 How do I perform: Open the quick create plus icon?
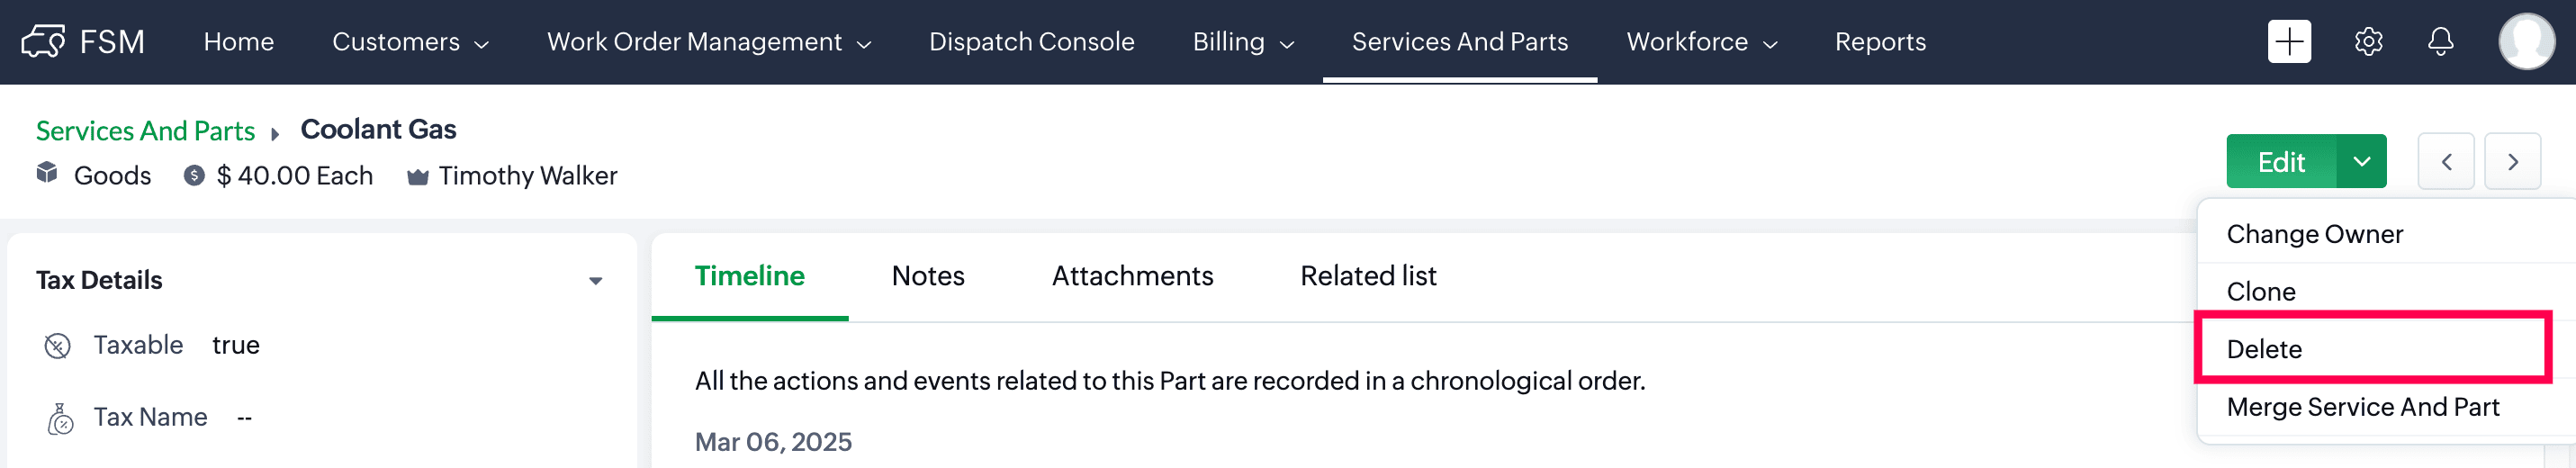[x=2289, y=42]
